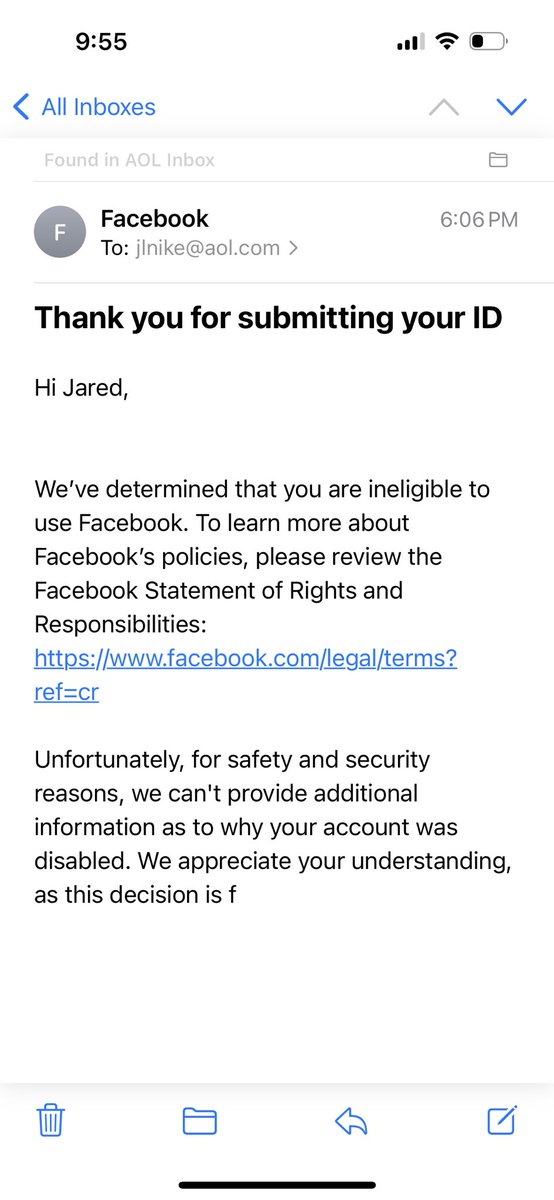Tap the home indicator bar at bottom
The image size is (554, 1200).
pos(277,1185)
